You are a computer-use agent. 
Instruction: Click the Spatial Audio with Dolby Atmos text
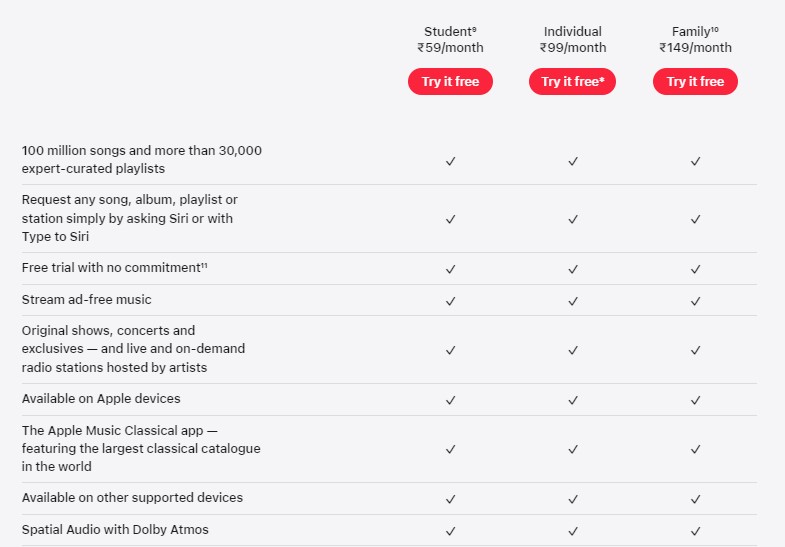pos(115,529)
